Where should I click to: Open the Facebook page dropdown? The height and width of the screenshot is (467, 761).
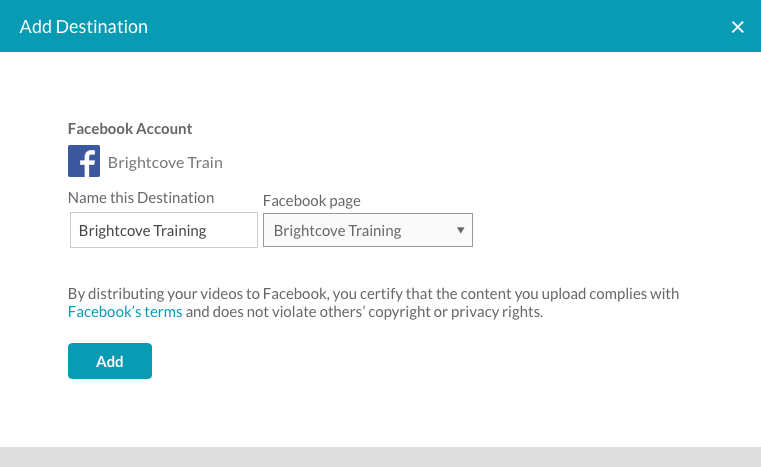click(x=367, y=230)
